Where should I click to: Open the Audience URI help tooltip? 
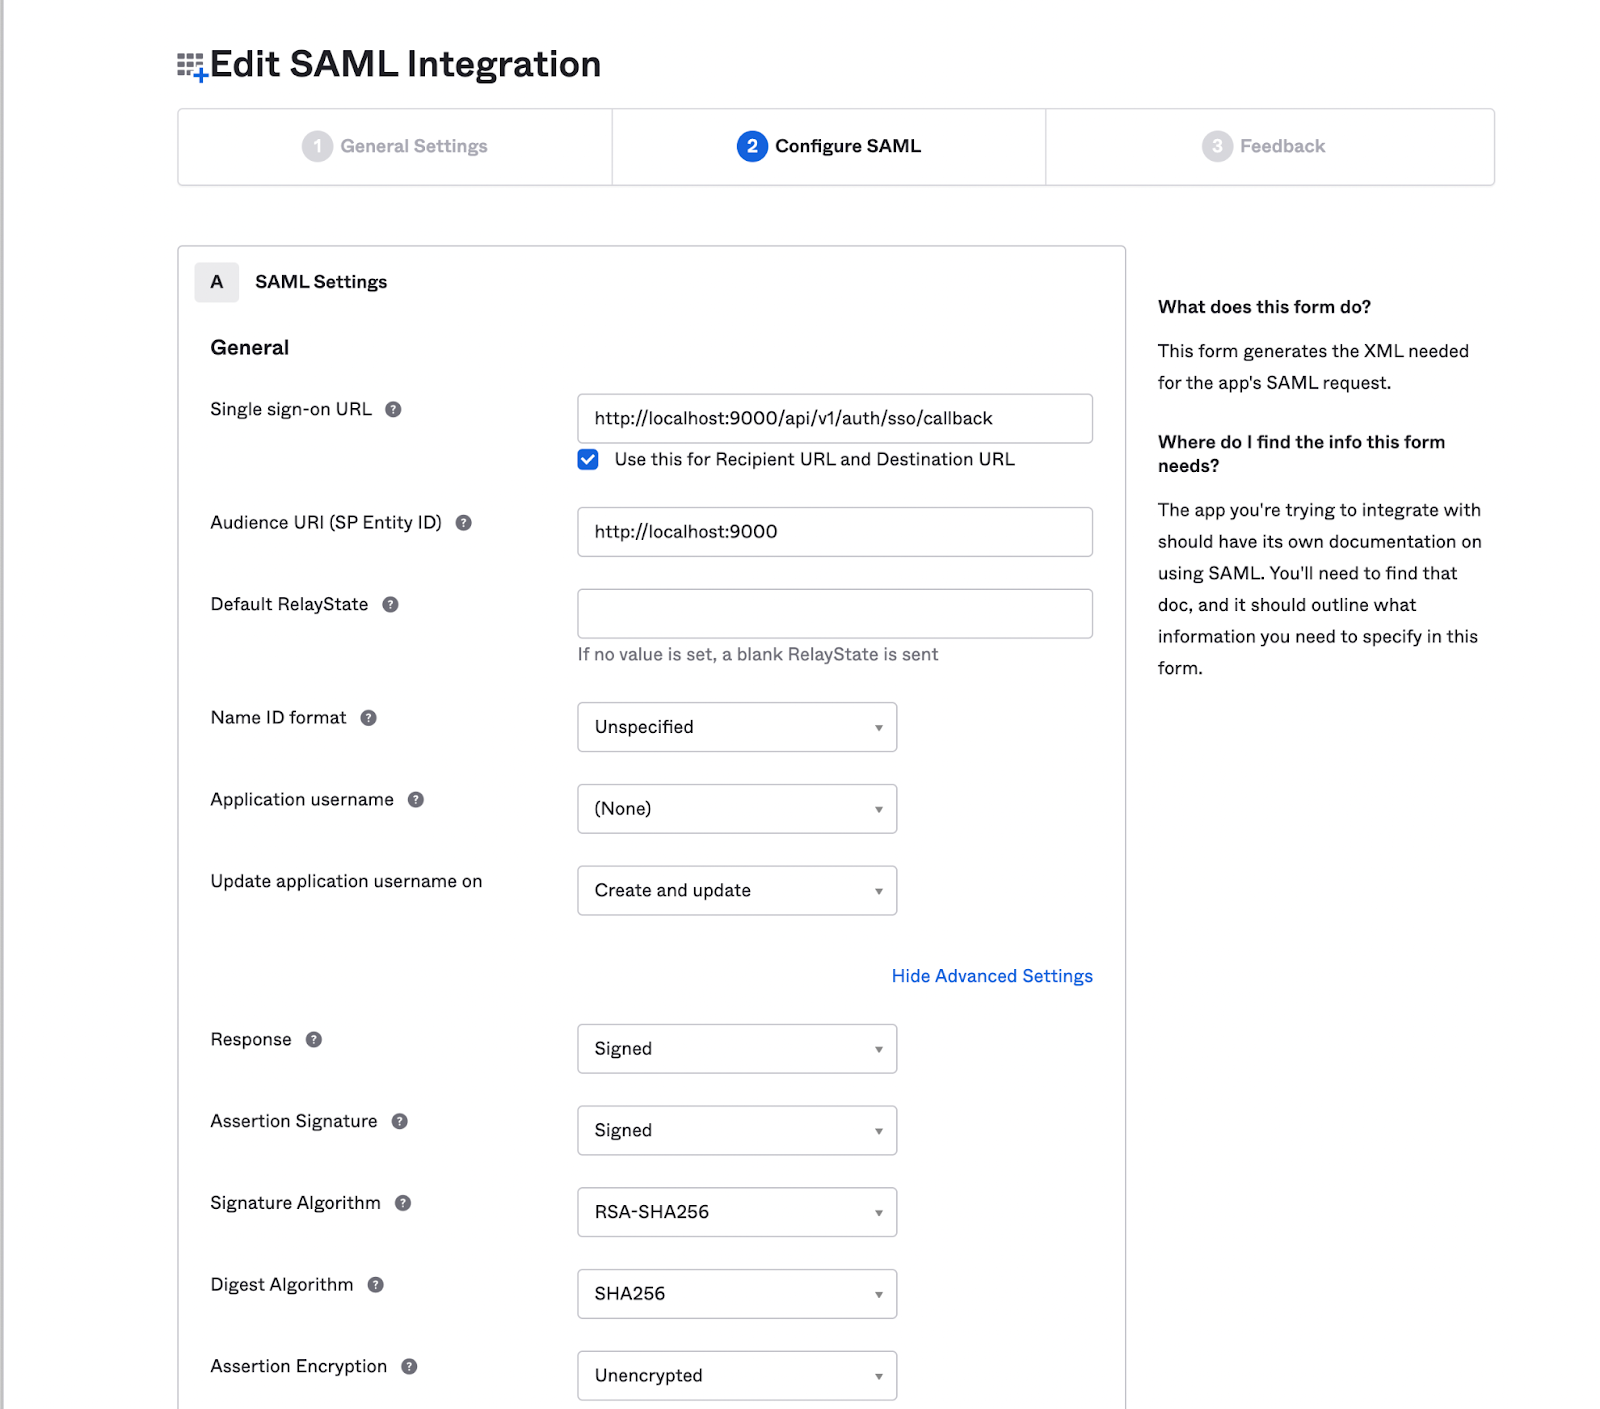pyautogui.click(x=463, y=522)
